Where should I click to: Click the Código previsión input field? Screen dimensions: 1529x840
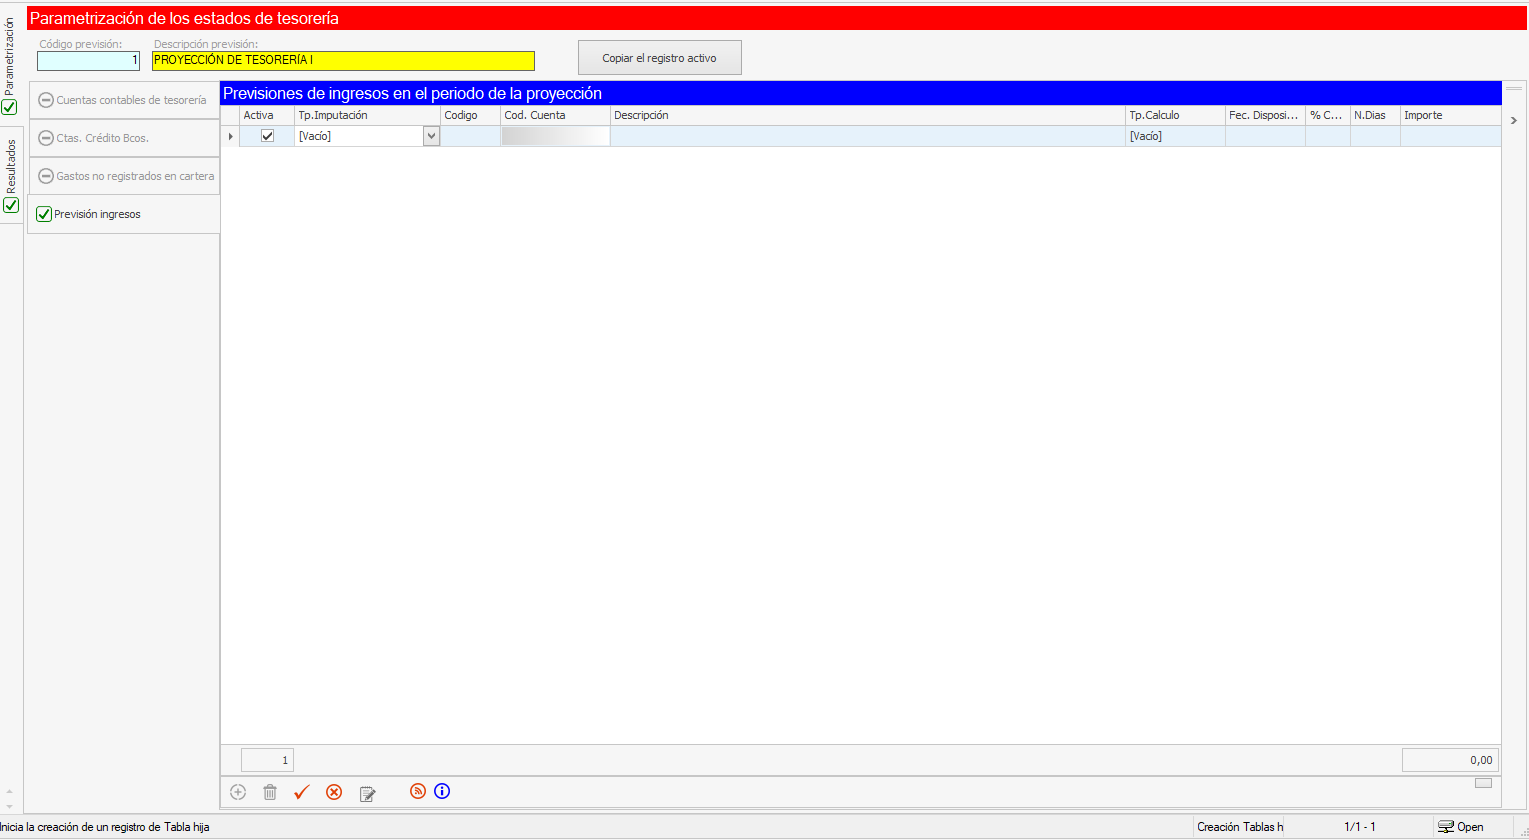pos(88,61)
